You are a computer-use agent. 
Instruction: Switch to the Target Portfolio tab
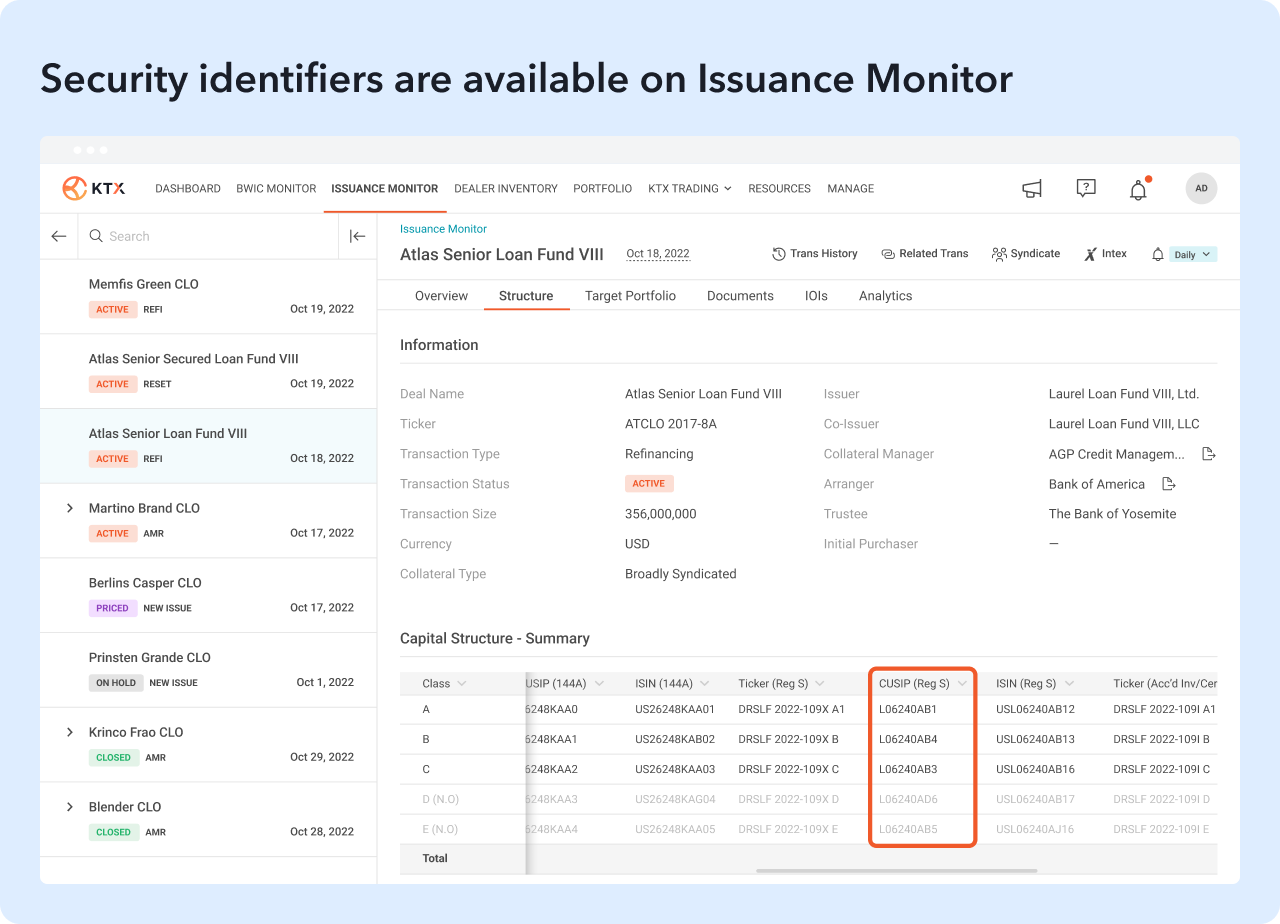pos(630,296)
